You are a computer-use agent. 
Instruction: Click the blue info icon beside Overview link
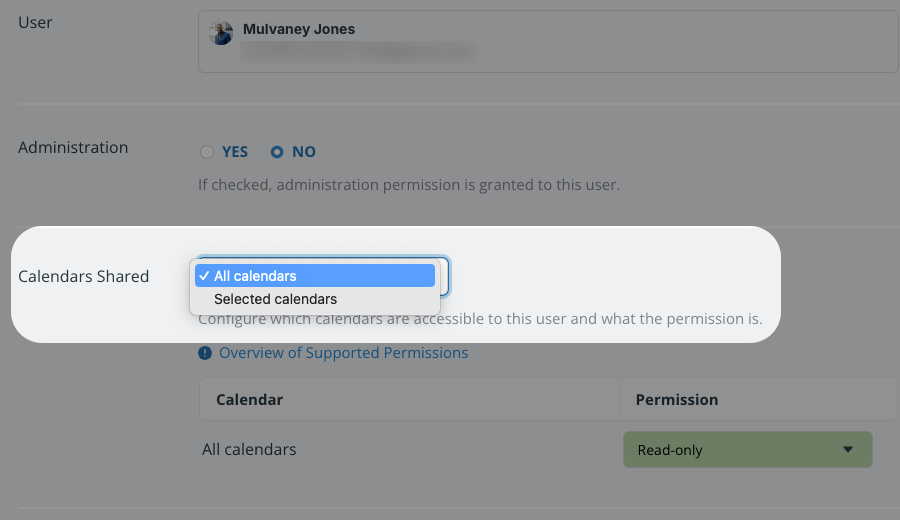(205, 353)
